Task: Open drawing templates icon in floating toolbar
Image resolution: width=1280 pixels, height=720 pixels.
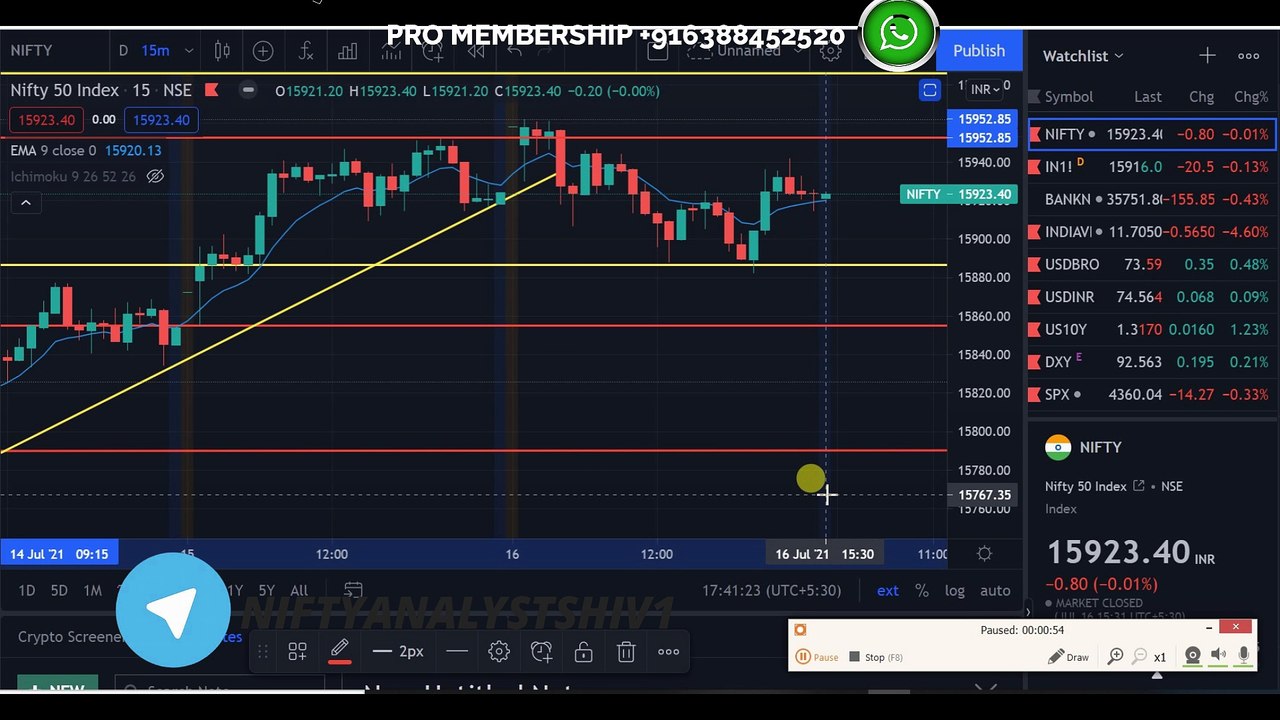Action: click(x=297, y=652)
